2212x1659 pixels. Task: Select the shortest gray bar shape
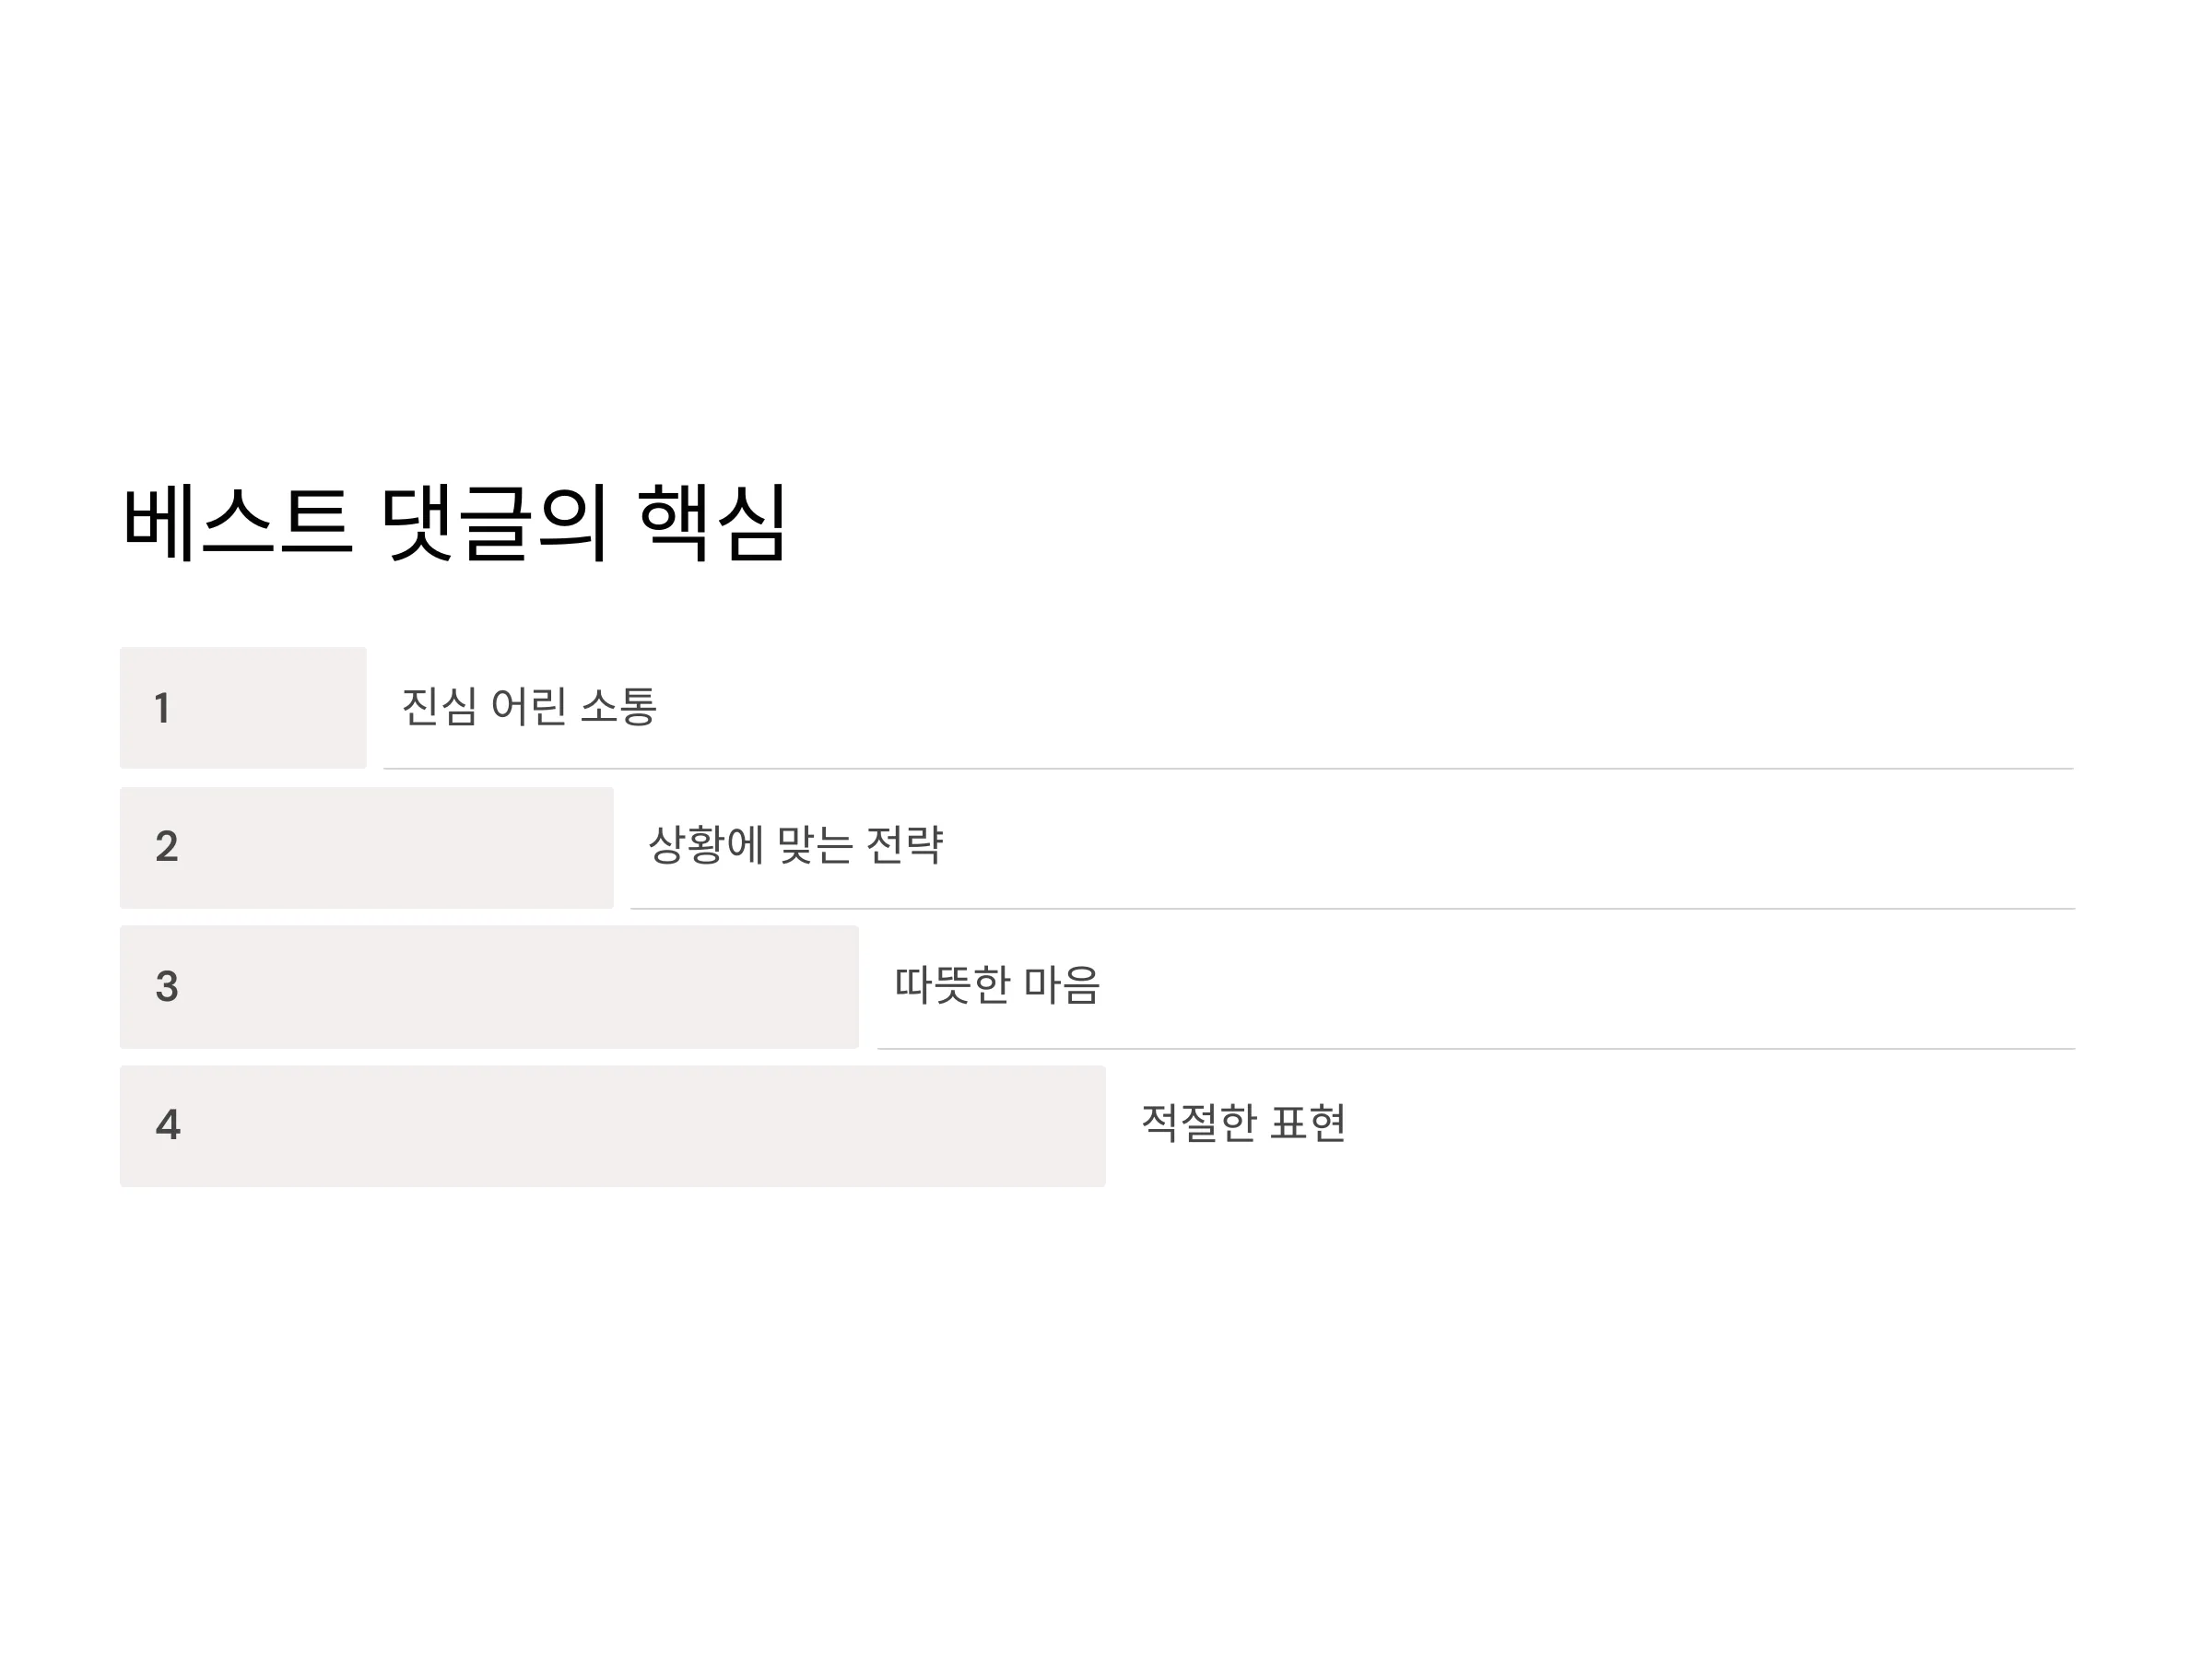tap(243, 708)
